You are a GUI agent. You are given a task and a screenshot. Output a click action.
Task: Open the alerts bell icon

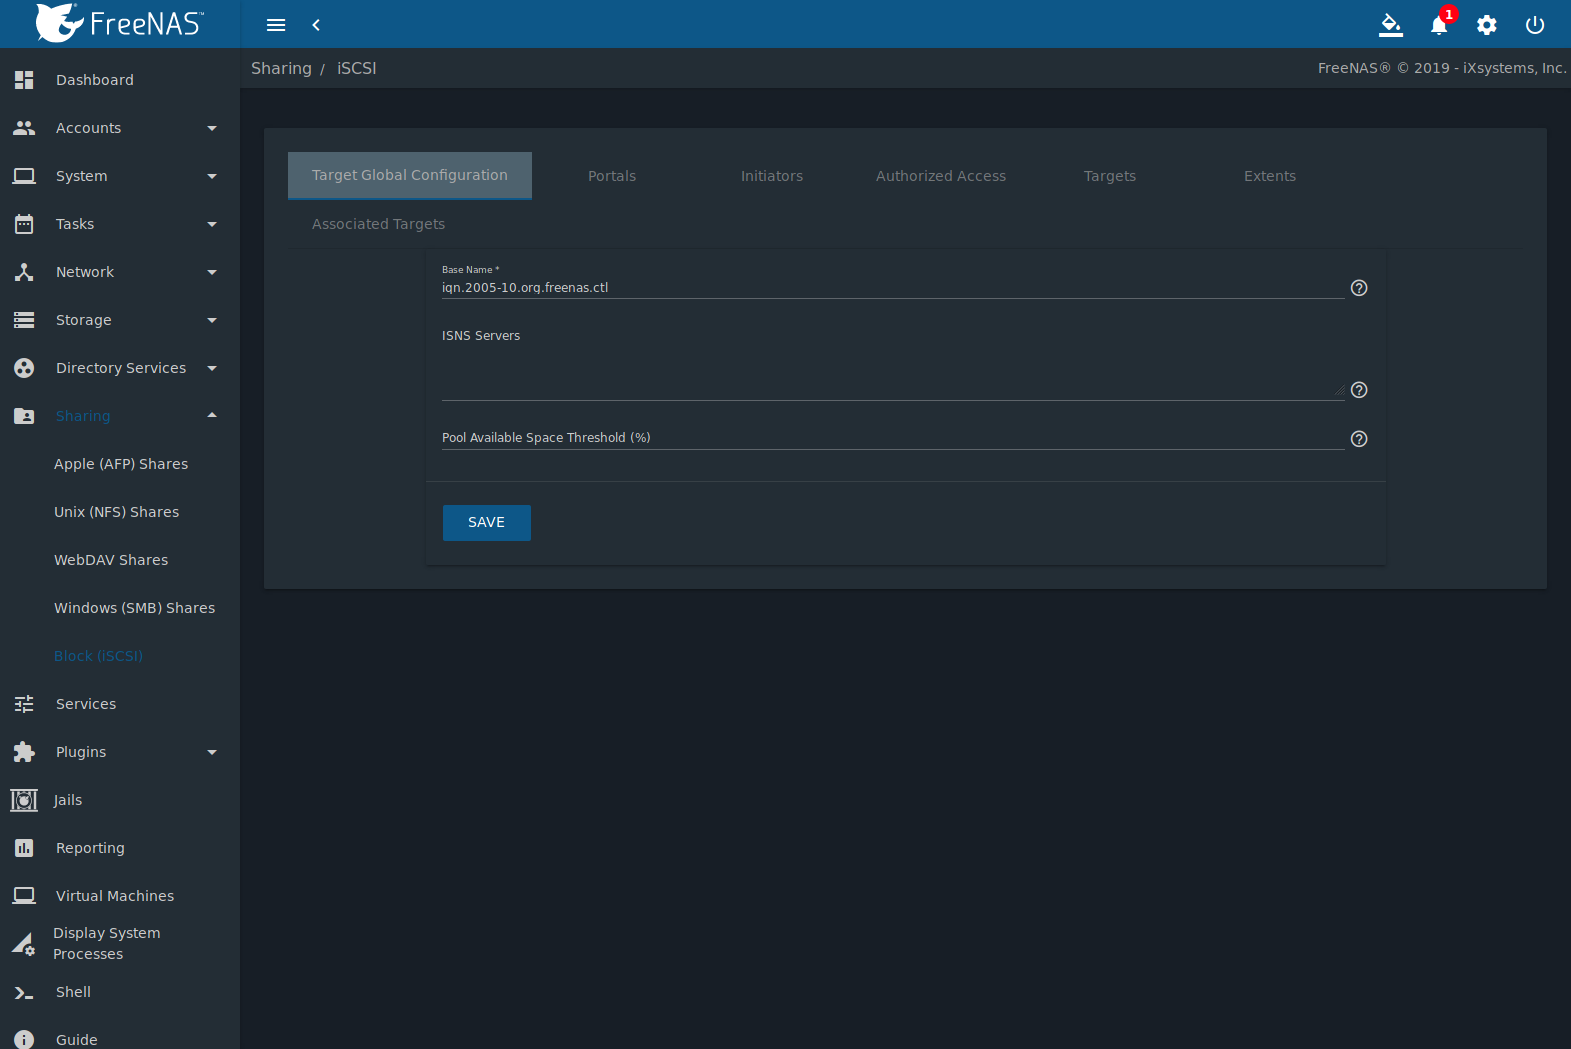point(1439,25)
